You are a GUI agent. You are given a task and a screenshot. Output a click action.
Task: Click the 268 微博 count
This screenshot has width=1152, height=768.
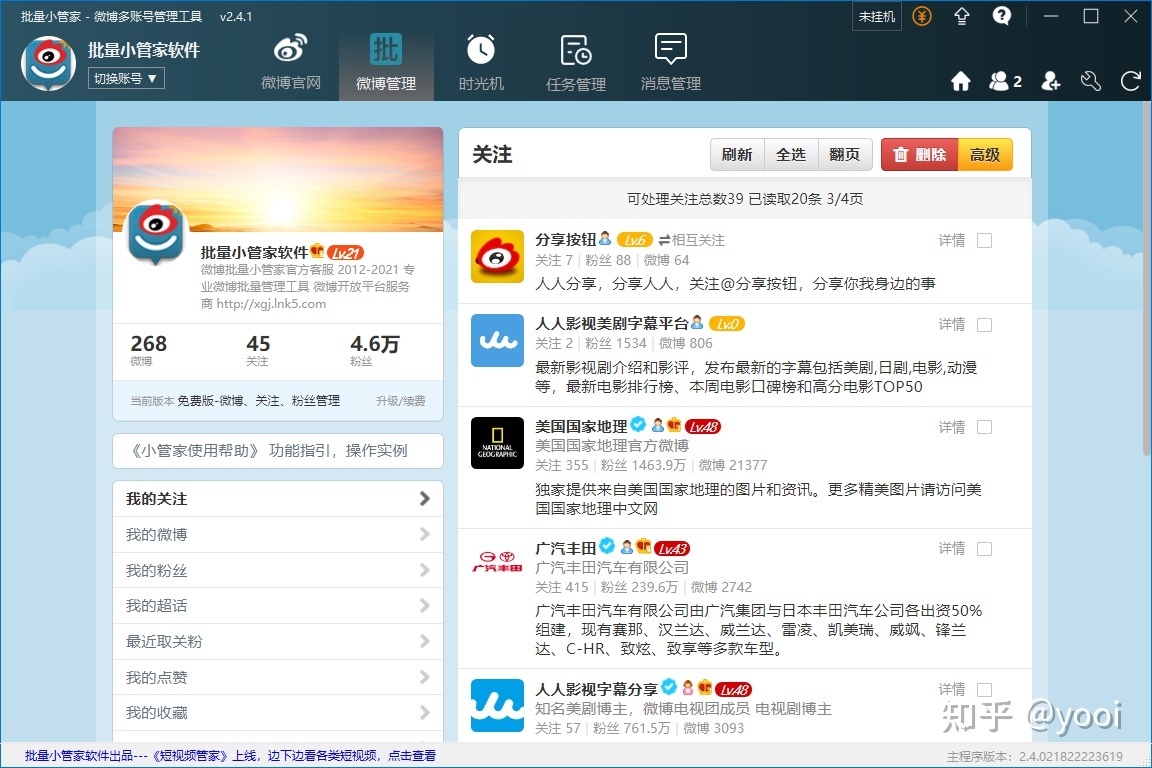pos(148,349)
